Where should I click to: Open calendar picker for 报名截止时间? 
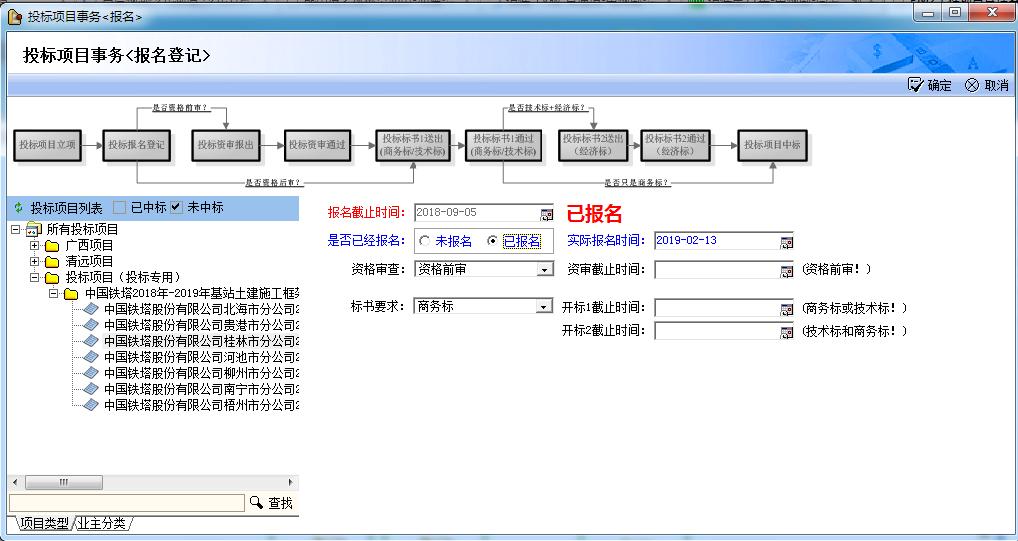546,214
